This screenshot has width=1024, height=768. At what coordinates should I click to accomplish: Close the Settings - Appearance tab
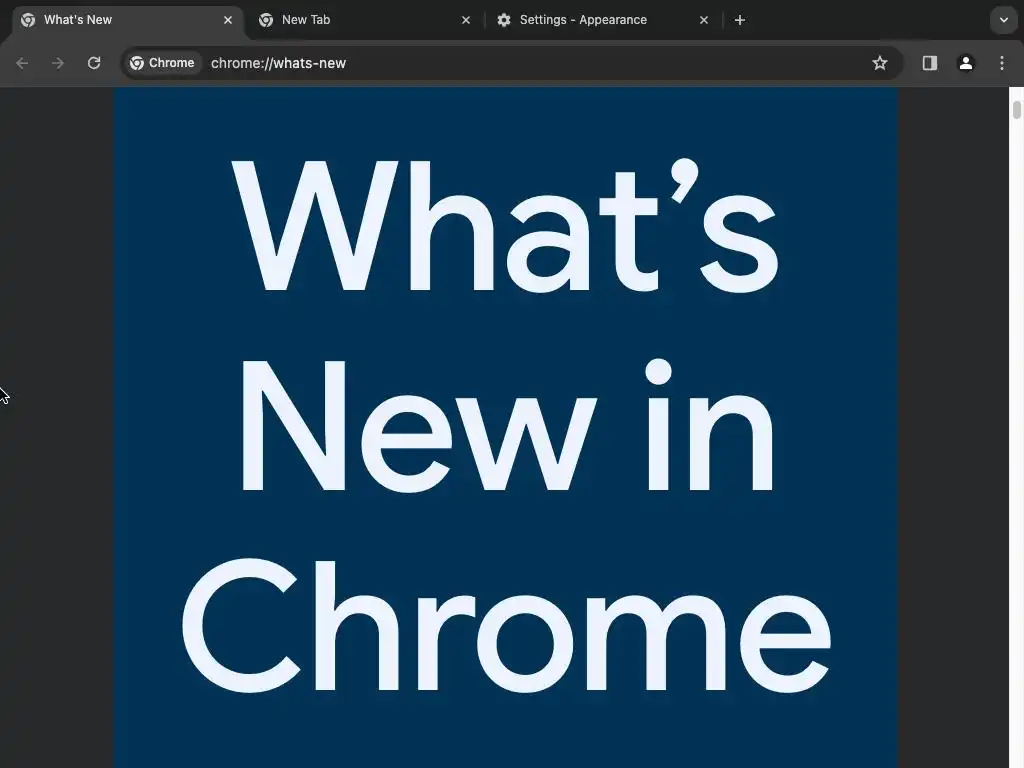[703, 20]
